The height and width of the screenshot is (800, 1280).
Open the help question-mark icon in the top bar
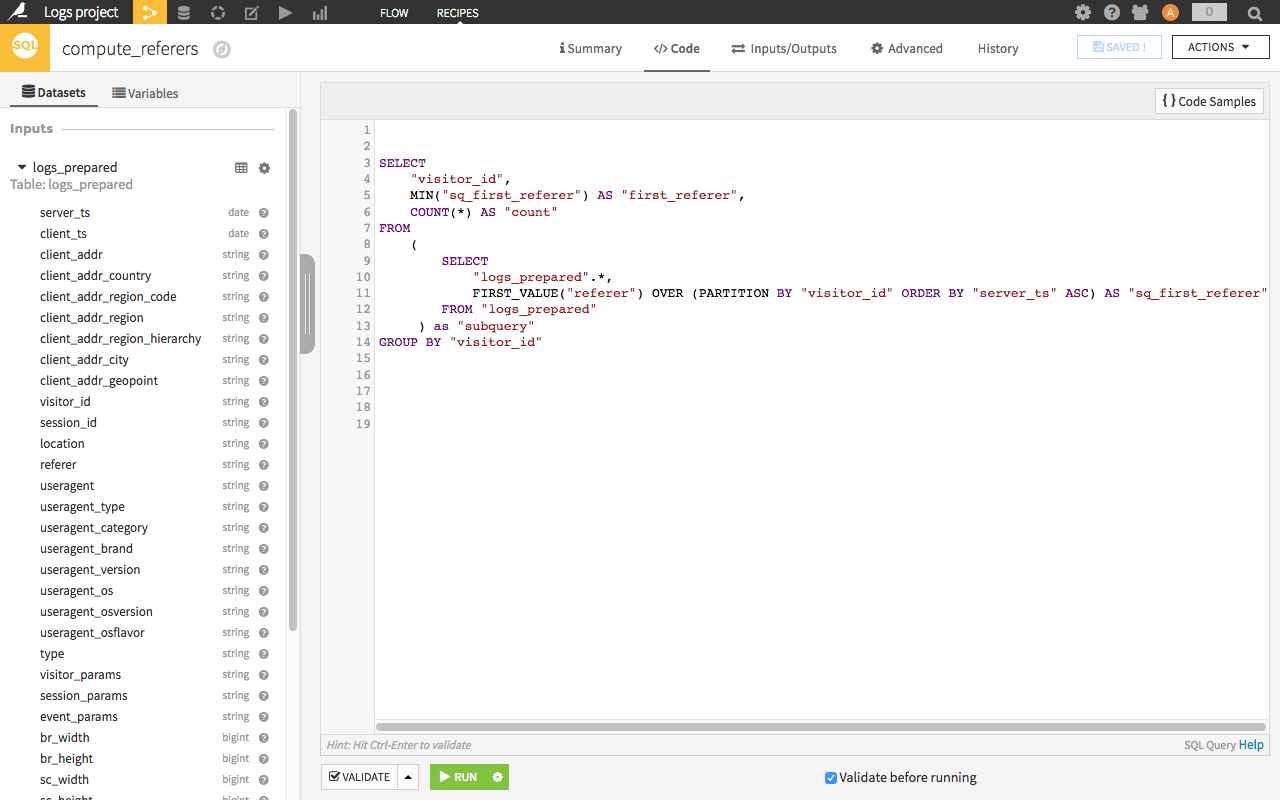[1111, 12]
